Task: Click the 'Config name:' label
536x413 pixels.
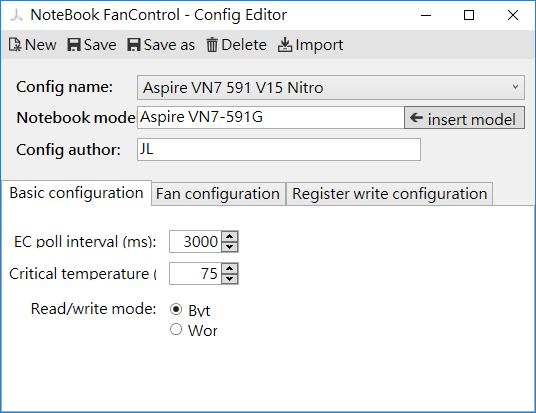Action: 64,87
